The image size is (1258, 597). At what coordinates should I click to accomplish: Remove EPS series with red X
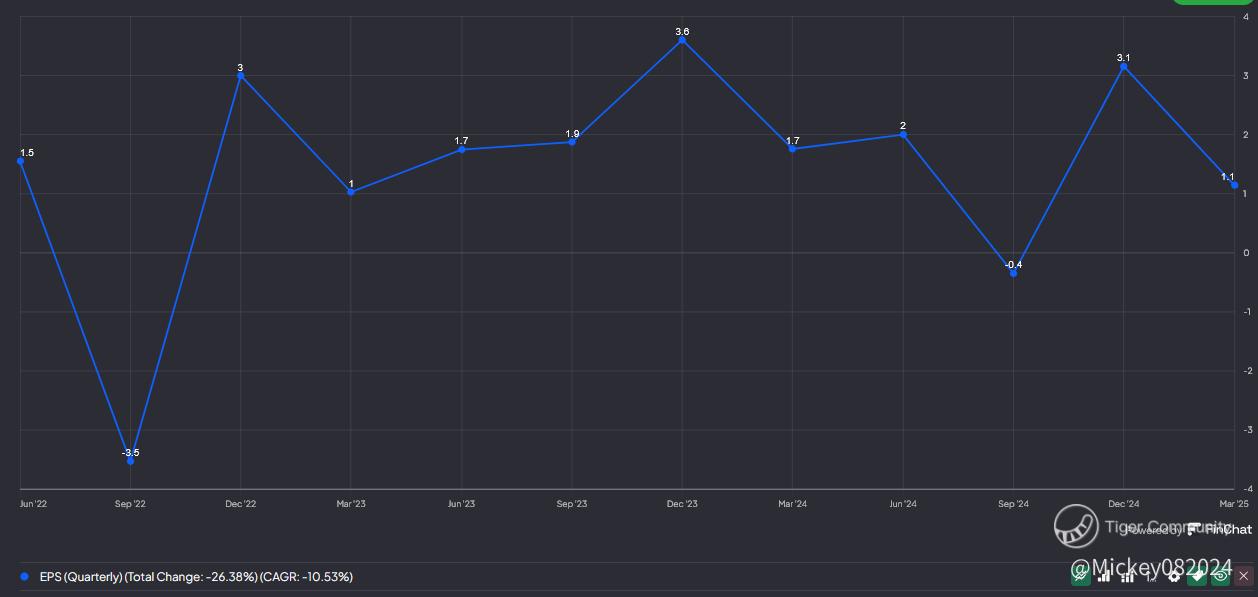pos(1243,576)
